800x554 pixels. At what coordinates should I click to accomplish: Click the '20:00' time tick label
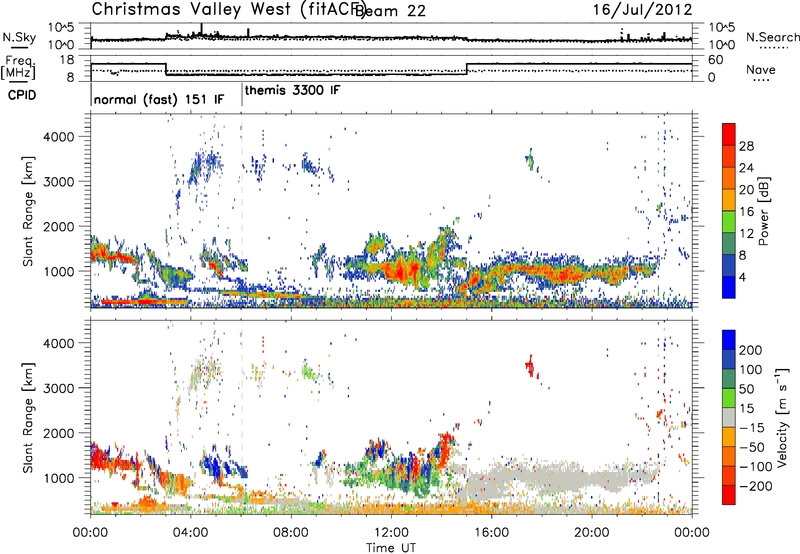pyautogui.click(x=591, y=533)
